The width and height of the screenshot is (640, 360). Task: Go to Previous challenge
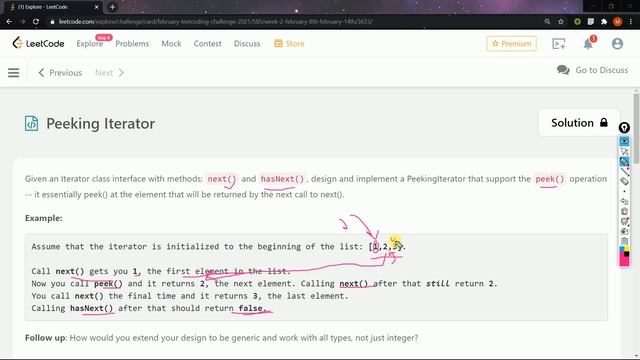60,73
